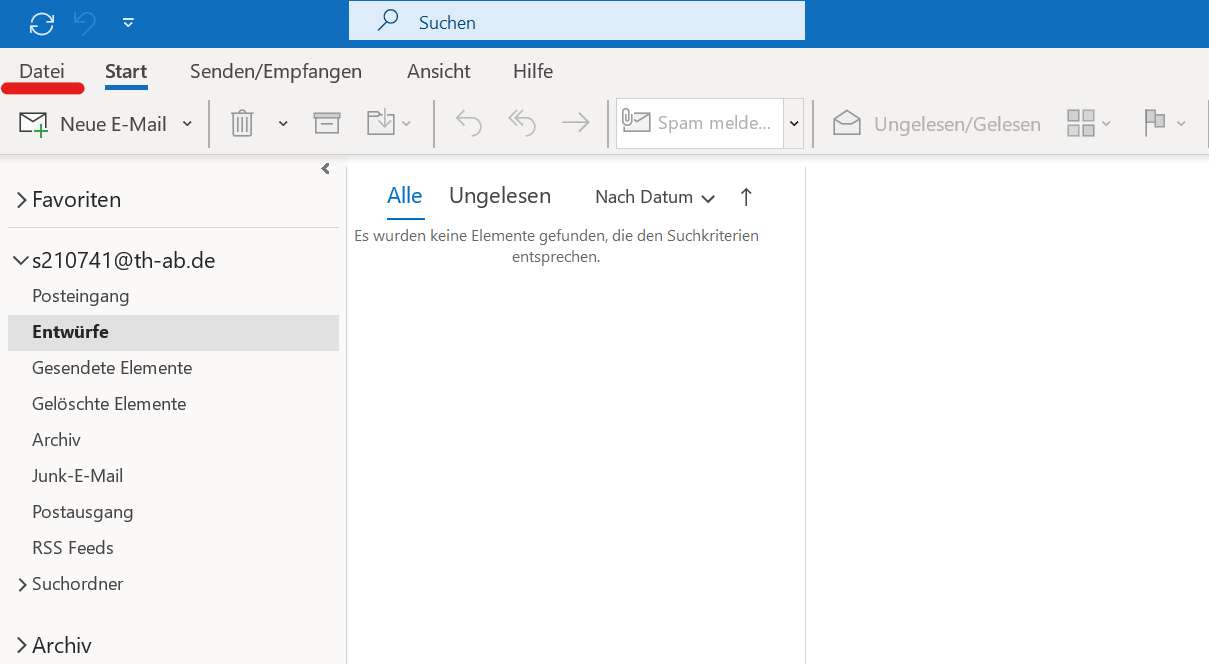
Task: Expand the Suchordner folder
Action: 22,584
